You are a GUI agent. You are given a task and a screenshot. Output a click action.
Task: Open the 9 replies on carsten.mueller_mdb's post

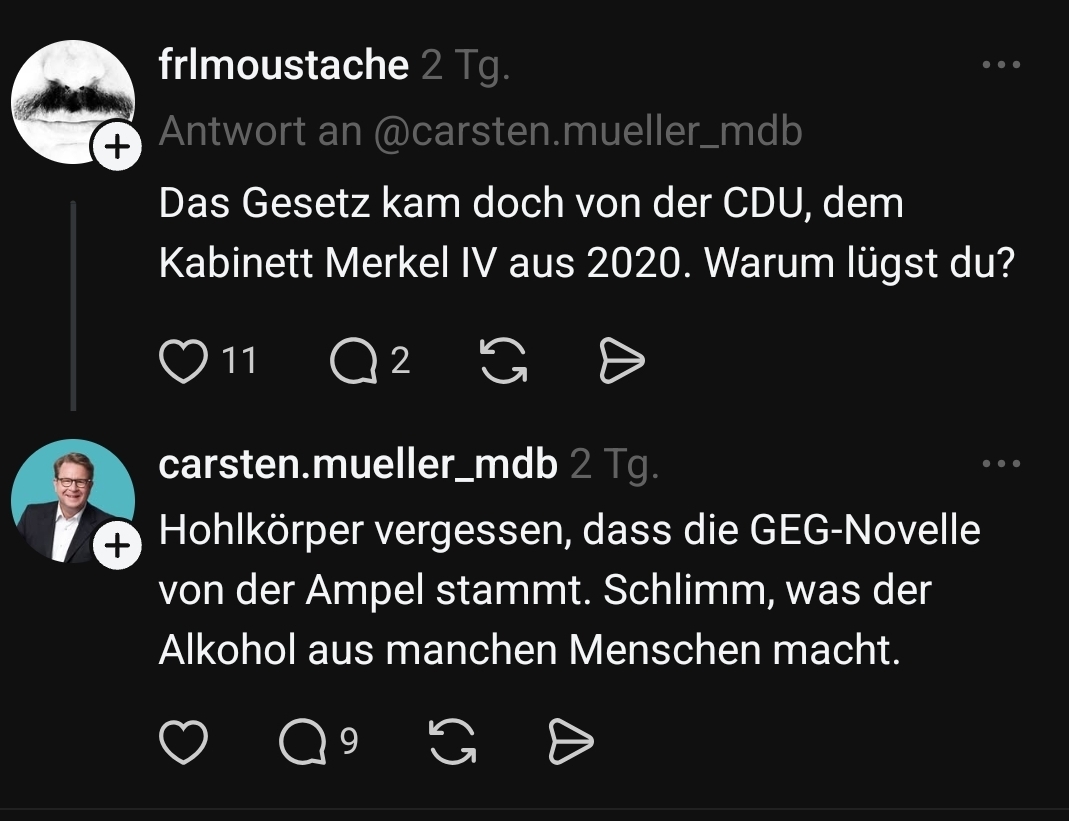(303, 742)
